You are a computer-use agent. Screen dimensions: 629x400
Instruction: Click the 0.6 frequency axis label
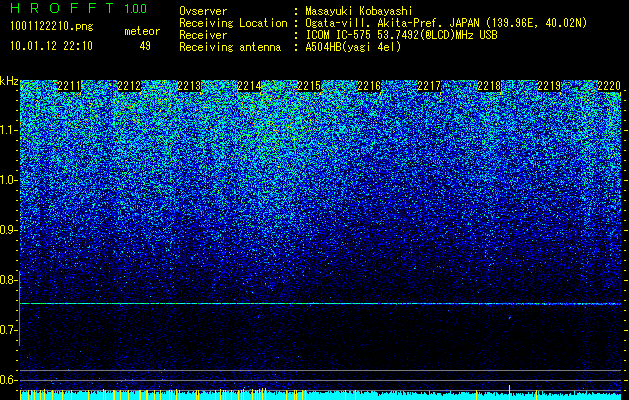pyautogui.click(x=8, y=380)
